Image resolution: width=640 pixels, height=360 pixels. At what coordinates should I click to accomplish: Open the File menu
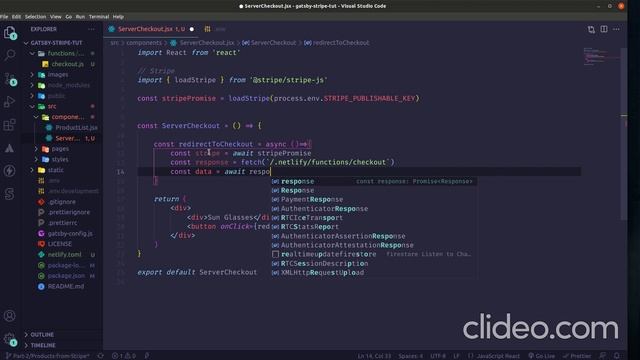pyautogui.click(x=4, y=17)
